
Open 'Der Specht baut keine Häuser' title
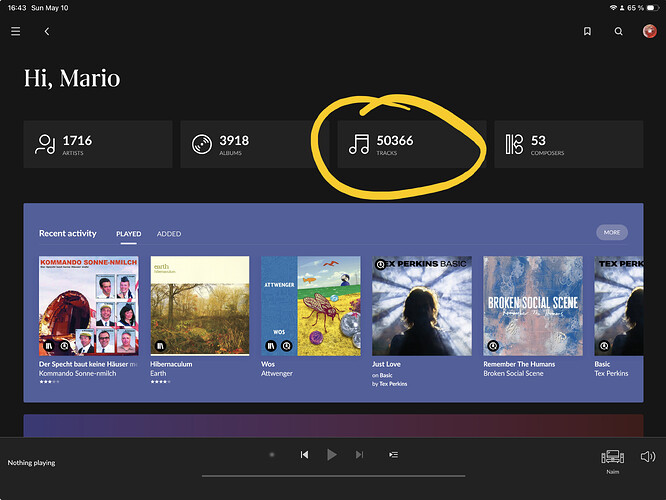pos(88,364)
